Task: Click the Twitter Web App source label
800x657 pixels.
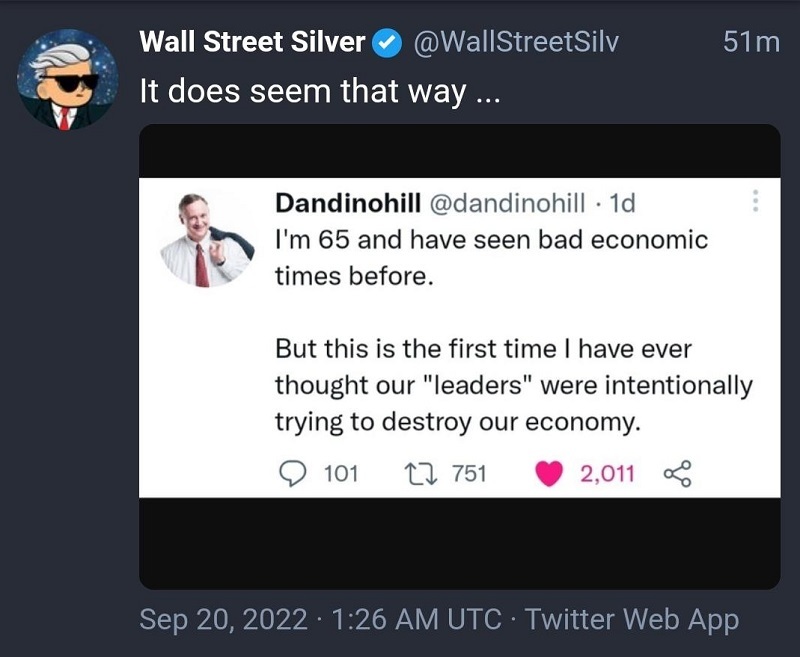Action: coord(632,619)
